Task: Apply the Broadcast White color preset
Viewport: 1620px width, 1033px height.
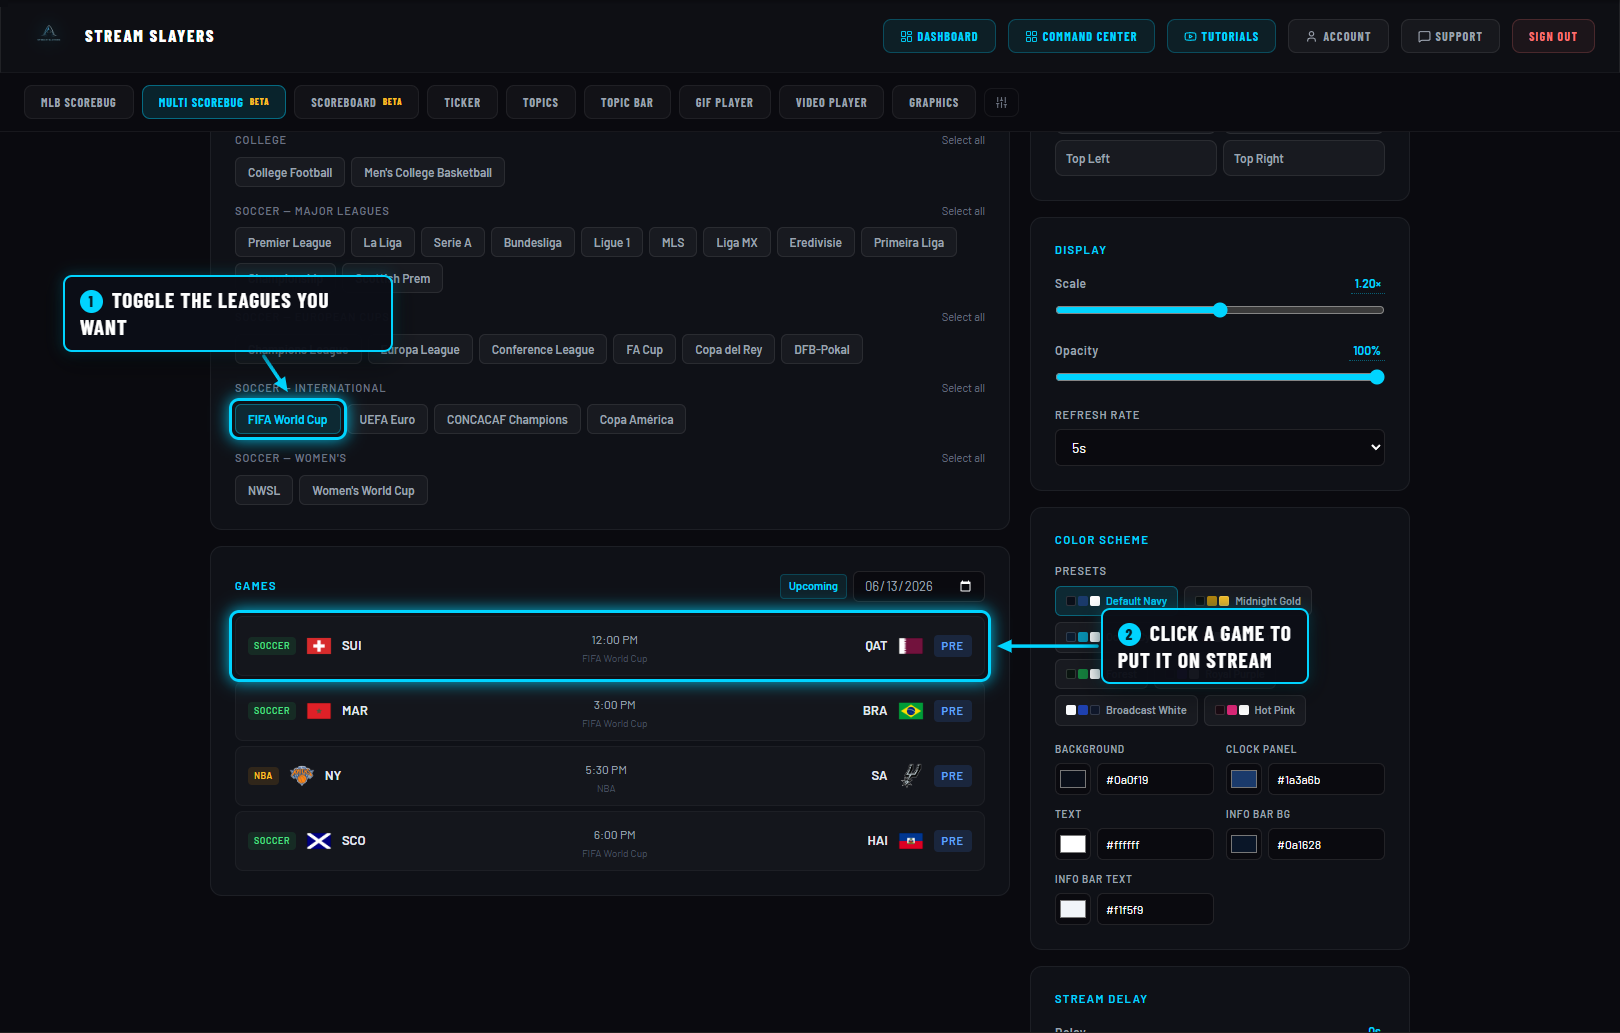Action: [x=1126, y=710]
